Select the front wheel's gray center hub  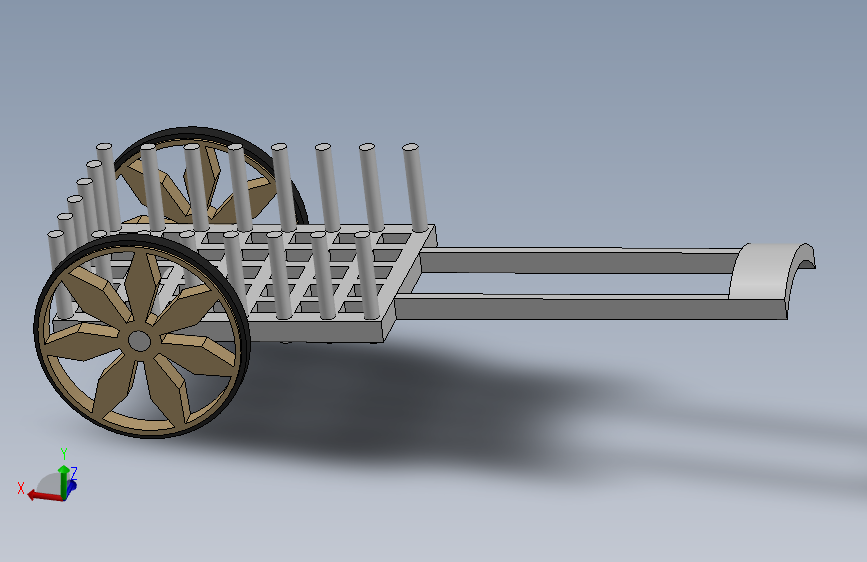[x=139, y=341]
